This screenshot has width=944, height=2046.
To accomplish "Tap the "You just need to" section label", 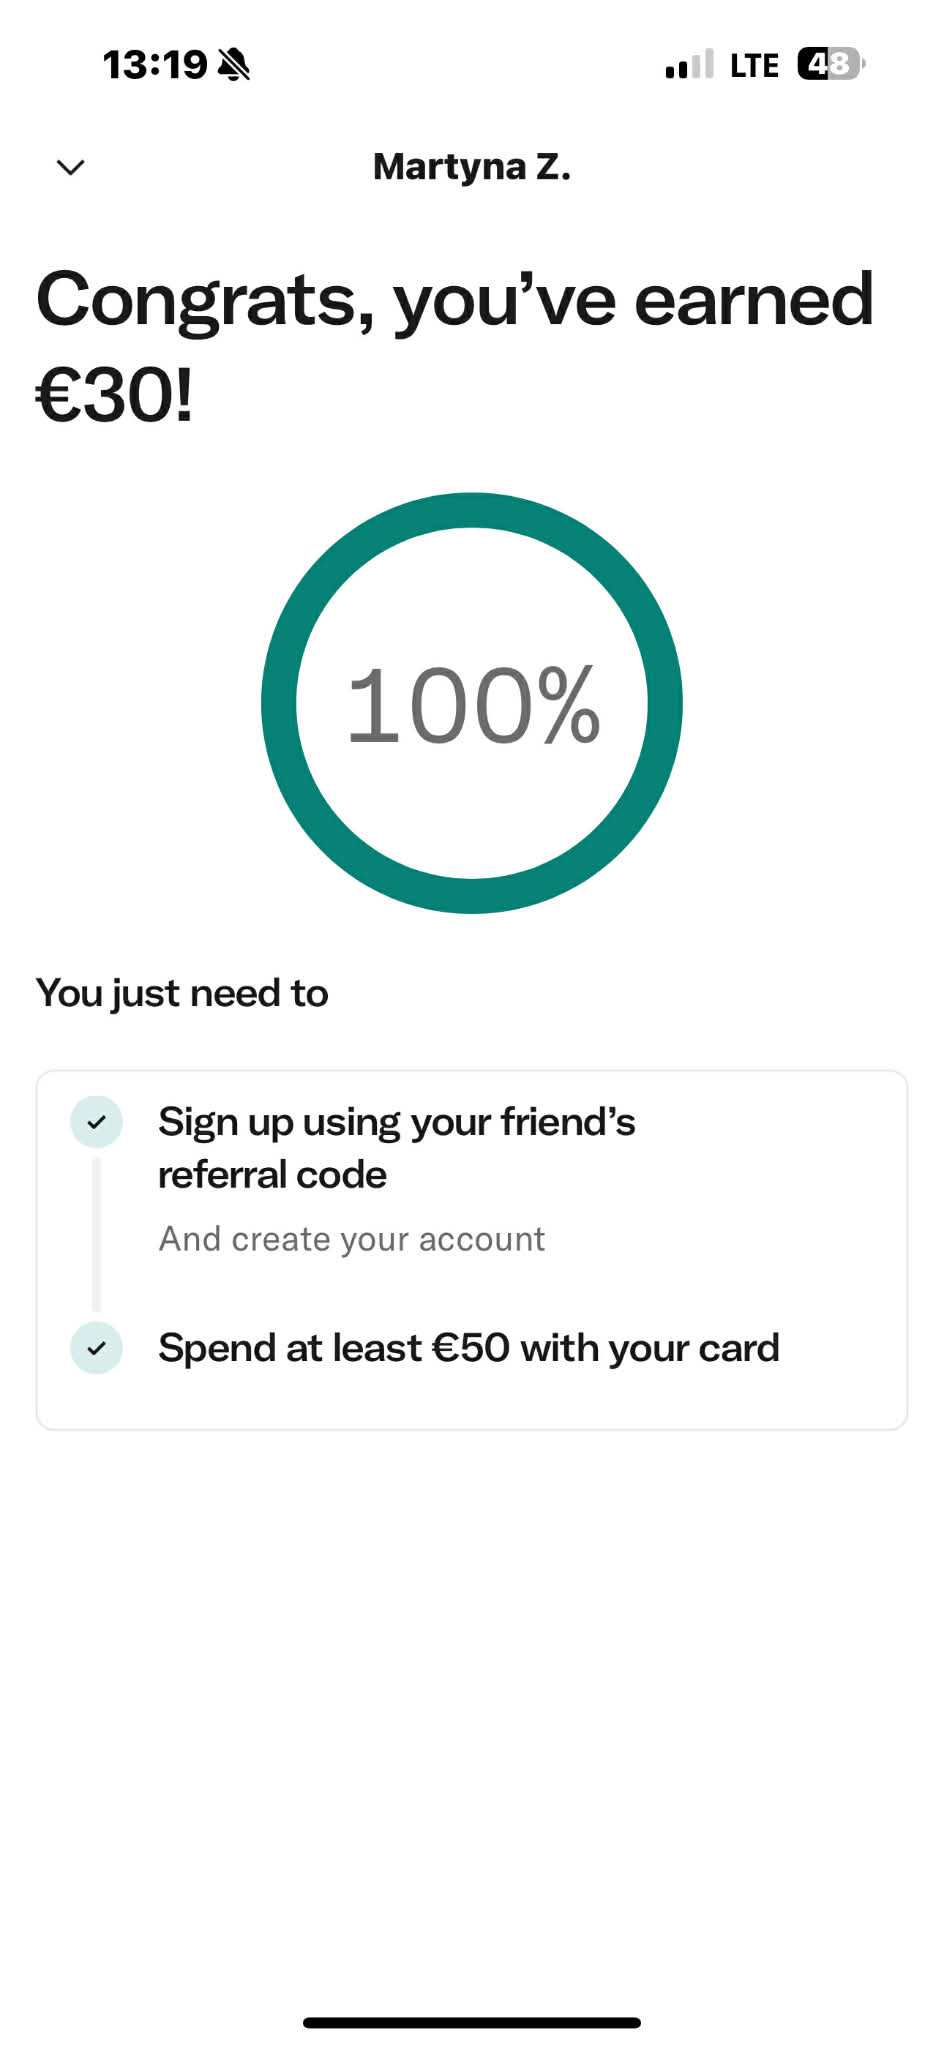I will pyautogui.click(x=182, y=993).
